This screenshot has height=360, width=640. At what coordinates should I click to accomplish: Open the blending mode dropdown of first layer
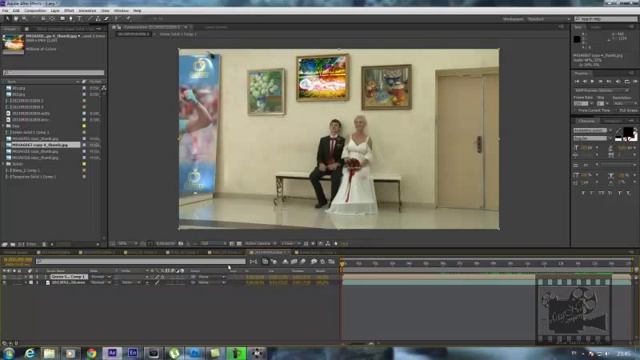coord(100,277)
